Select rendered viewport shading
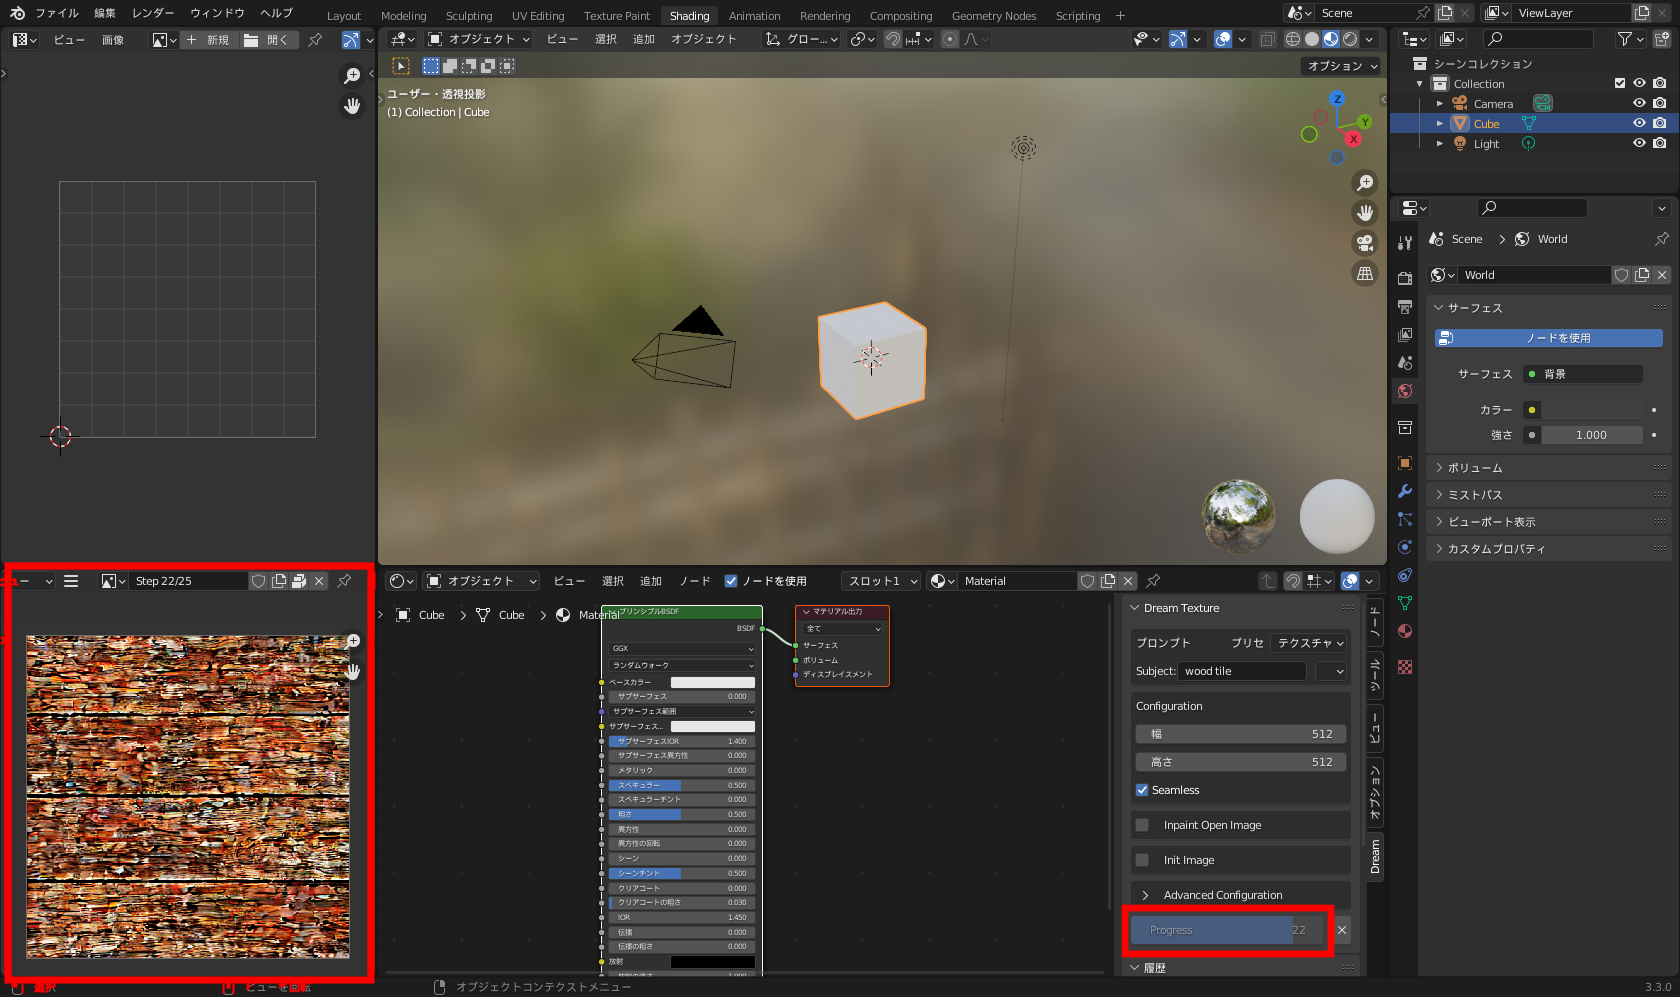The image size is (1680, 997). pyautogui.click(x=1350, y=39)
